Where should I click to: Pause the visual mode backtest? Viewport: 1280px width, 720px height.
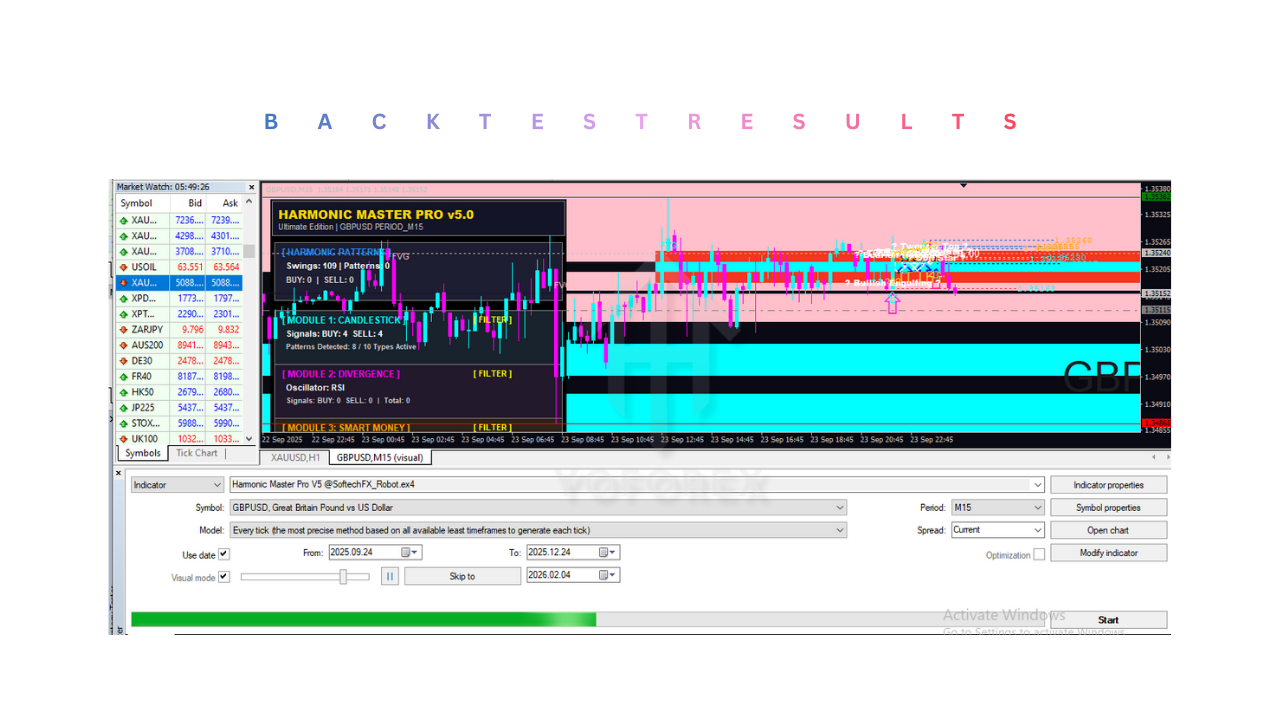pos(389,576)
